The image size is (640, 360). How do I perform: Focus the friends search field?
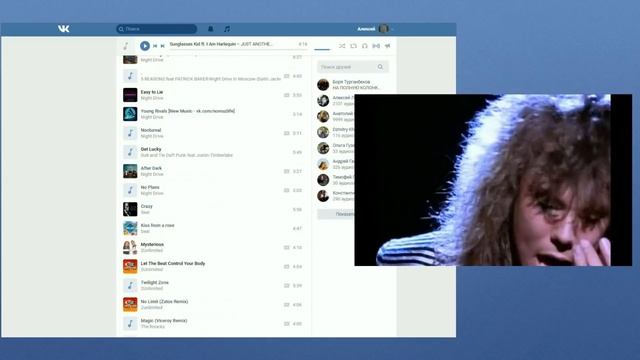(353, 67)
